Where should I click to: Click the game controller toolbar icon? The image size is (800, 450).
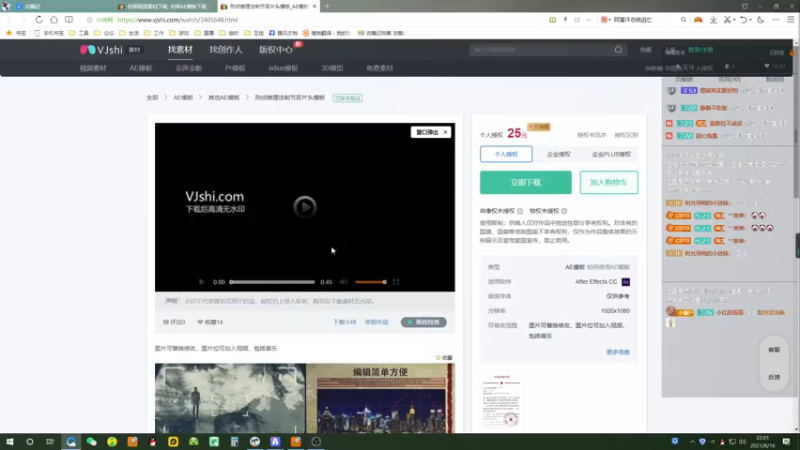coord(698,20)
